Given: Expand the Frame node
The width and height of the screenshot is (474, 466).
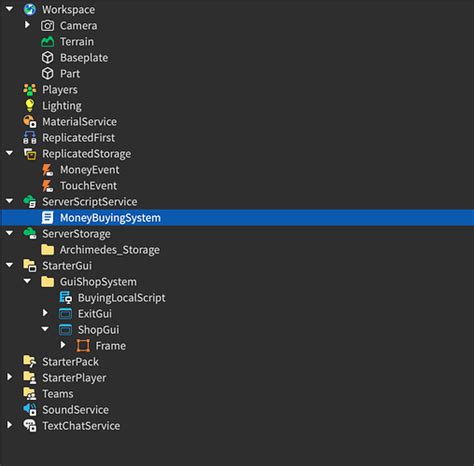Looking at the screenshot, I should (x=63, y=345).
